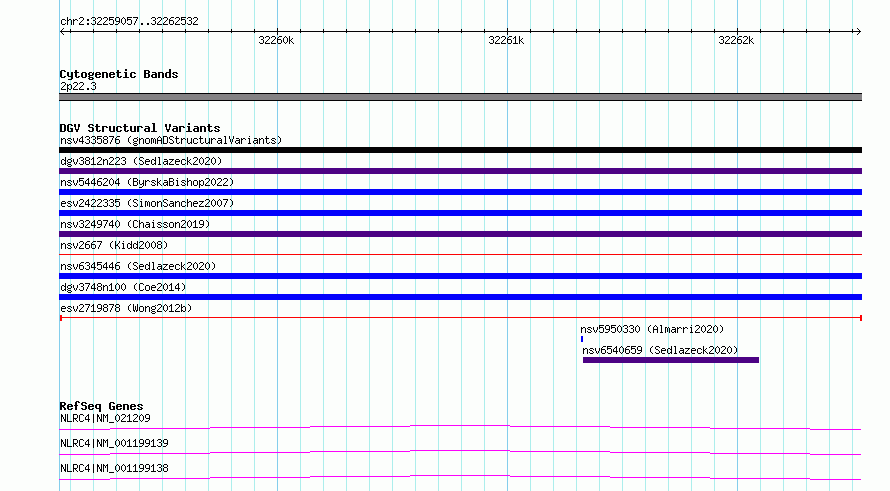
Task: Click the RefSeq Genes track heading
Action: [x=101, y=406]
